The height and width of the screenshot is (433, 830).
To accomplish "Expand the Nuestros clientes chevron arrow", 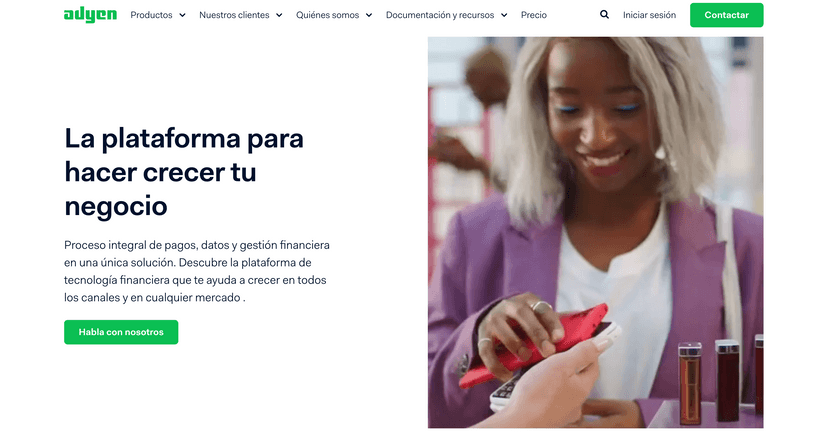I will pyautogui.click(x=279, y=15).
